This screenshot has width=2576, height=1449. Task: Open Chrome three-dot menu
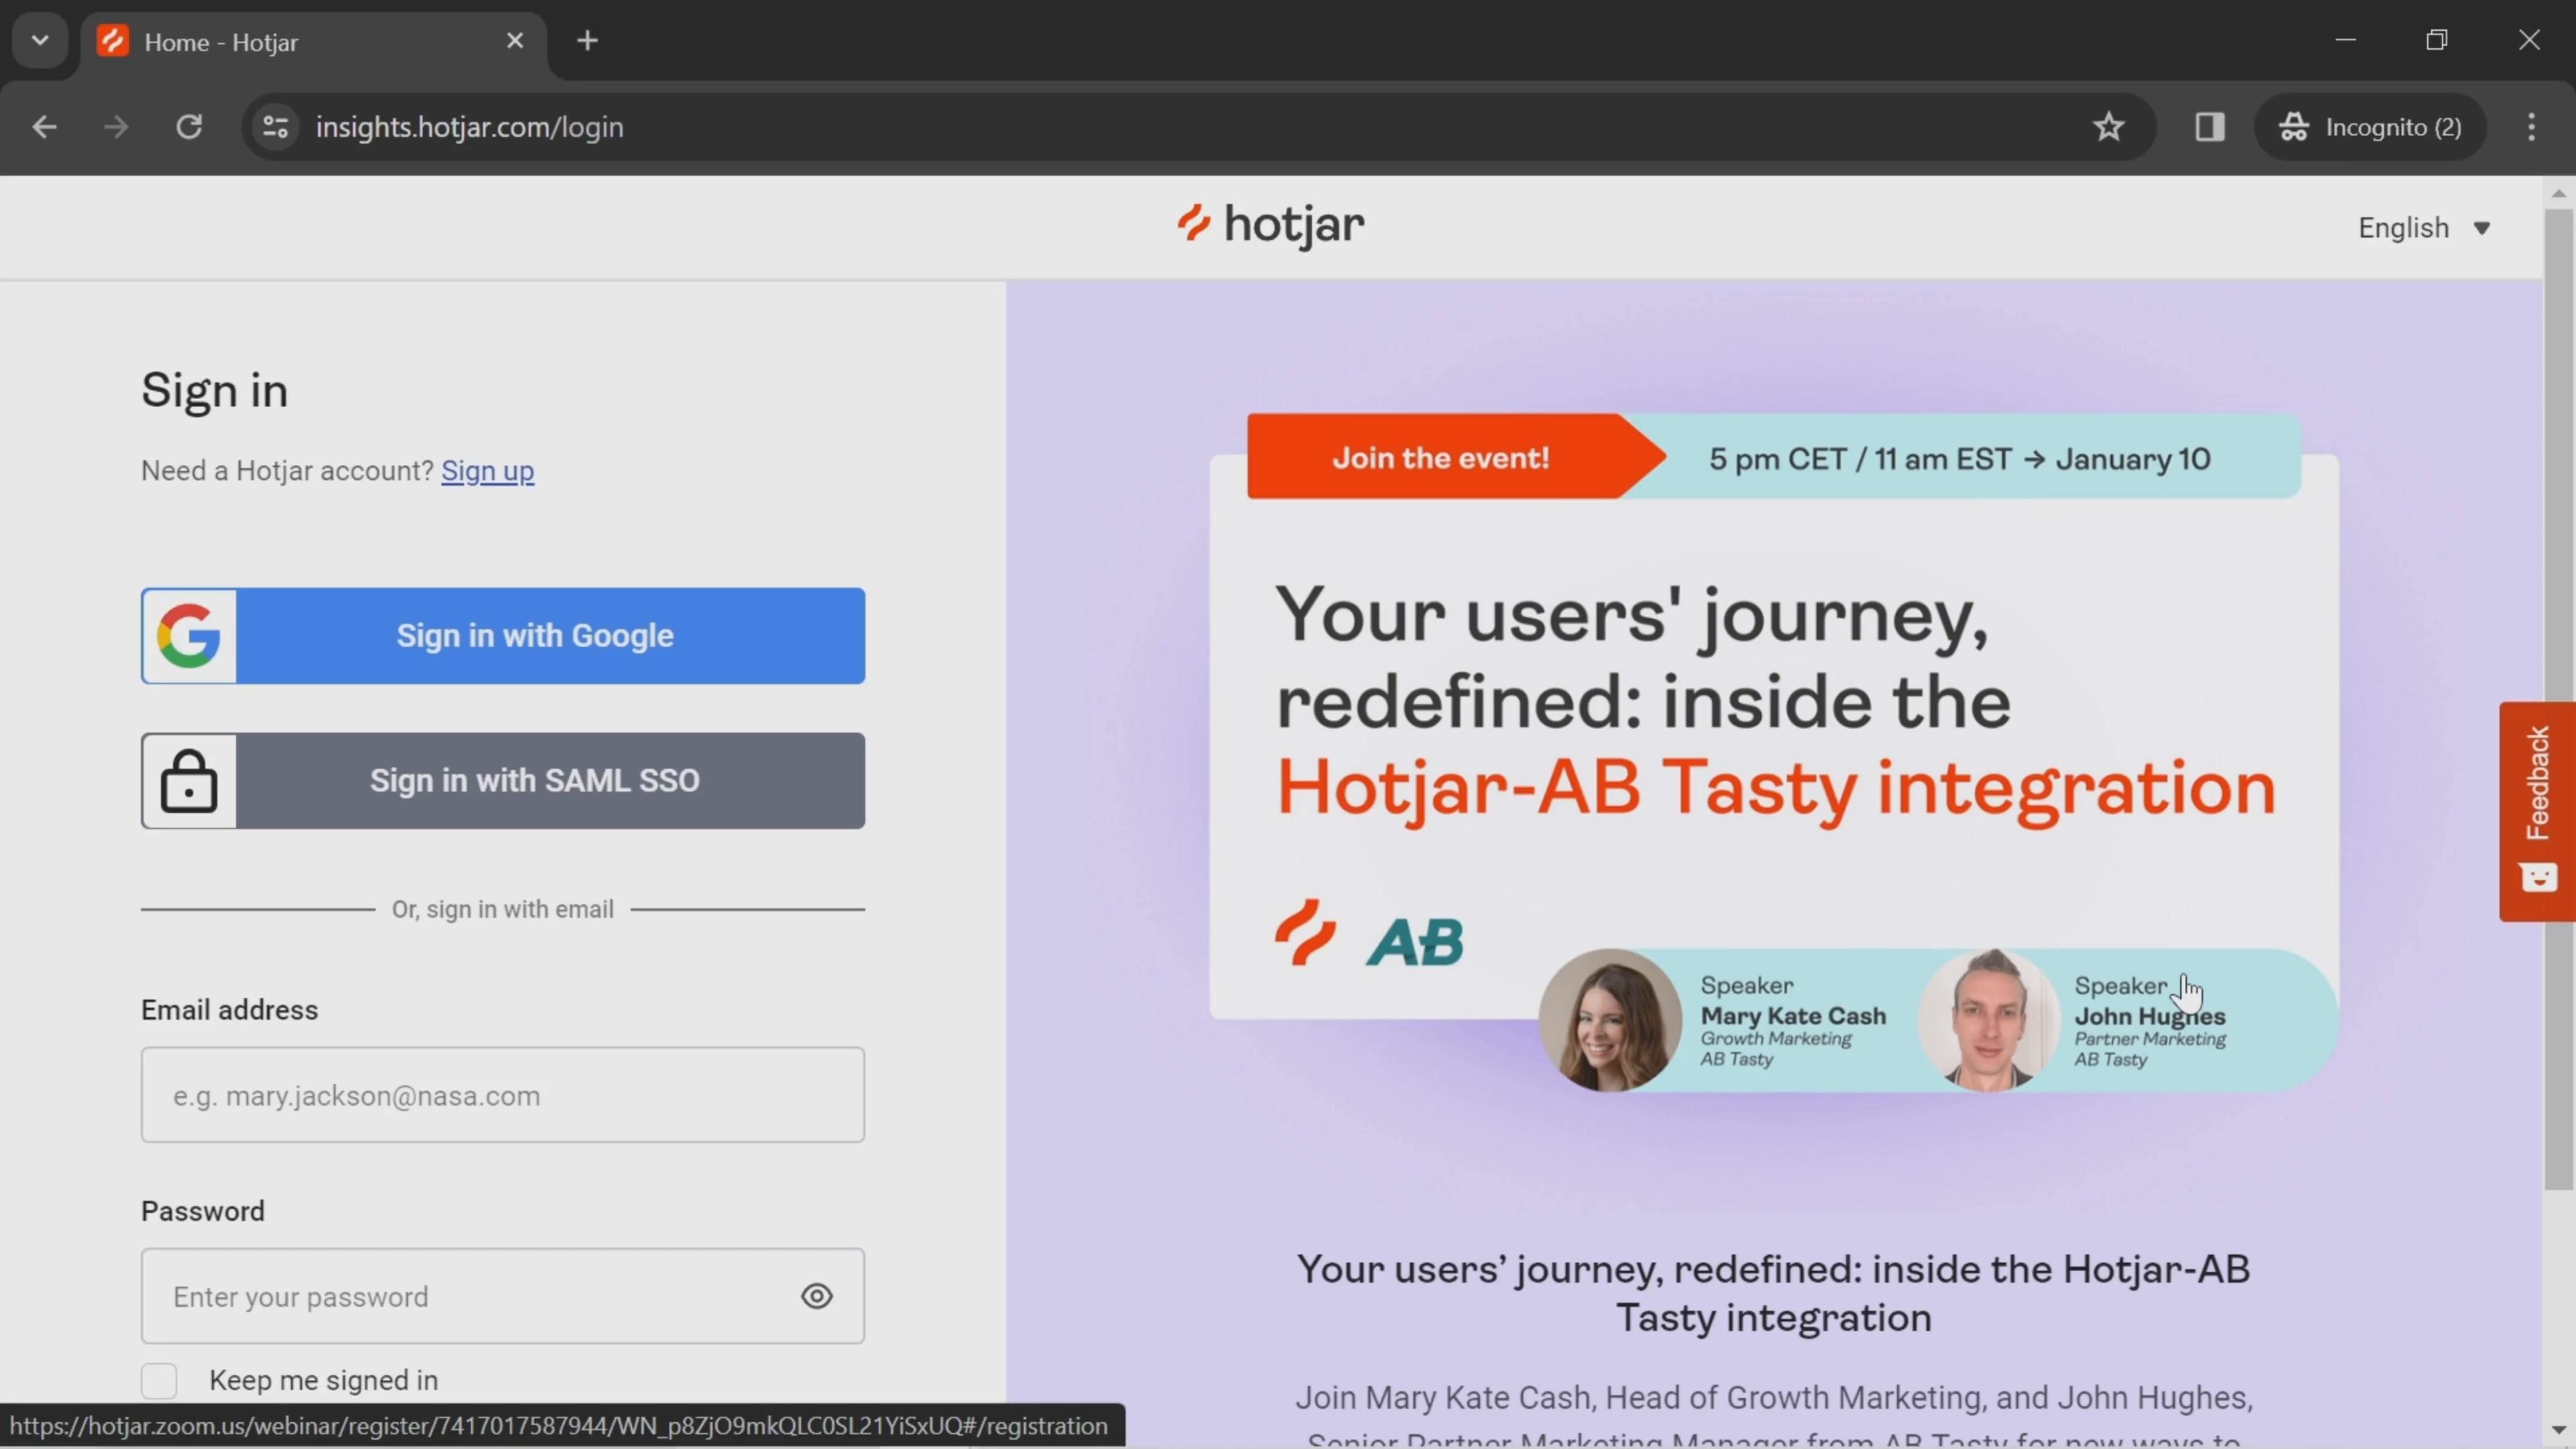pos(2531,127)
